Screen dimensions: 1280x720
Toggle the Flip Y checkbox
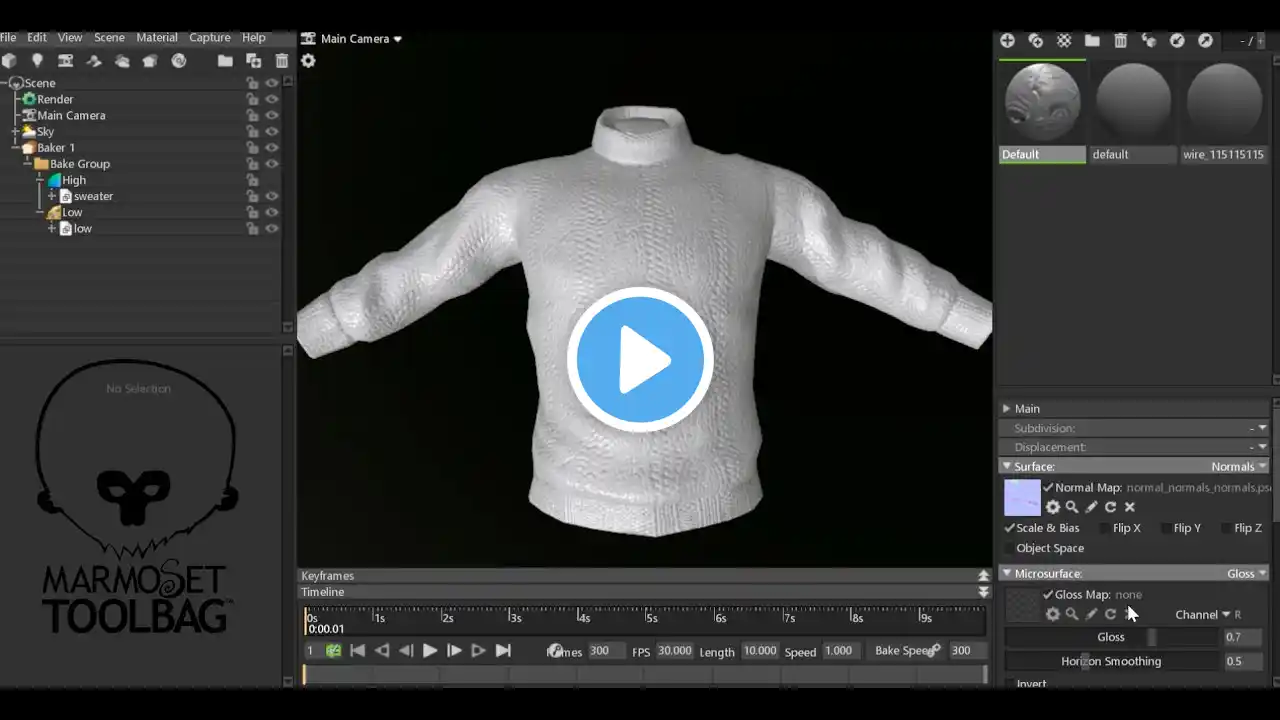point(1179,528)
